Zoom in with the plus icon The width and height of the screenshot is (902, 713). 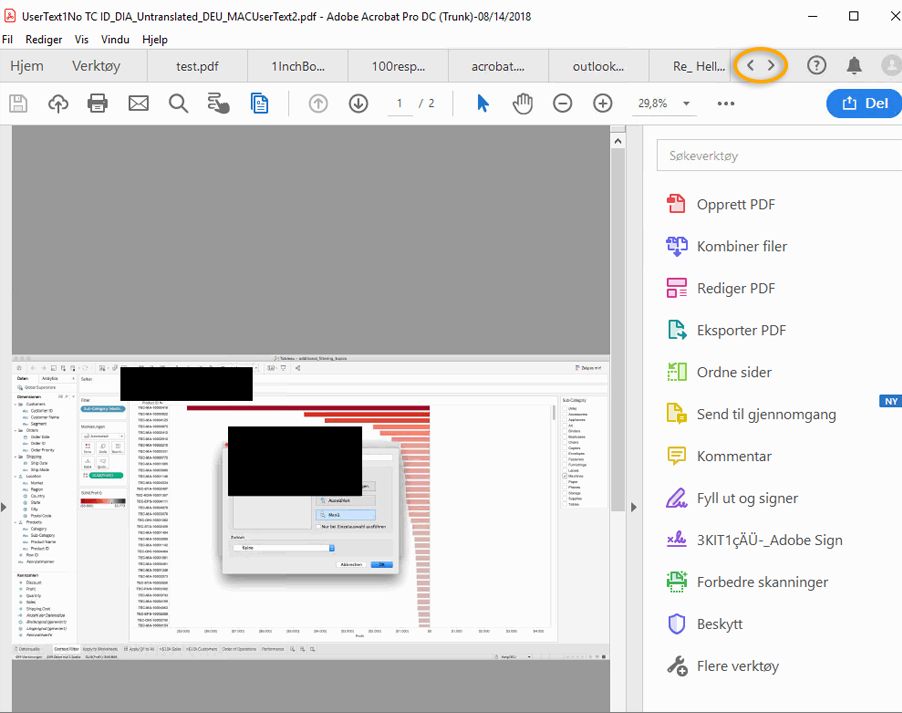(602, 103)
